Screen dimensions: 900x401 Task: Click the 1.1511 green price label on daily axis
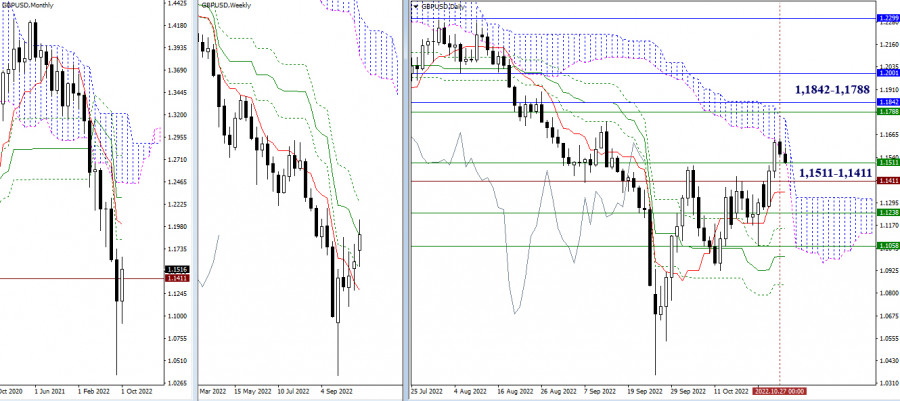(x=889, y=162)
